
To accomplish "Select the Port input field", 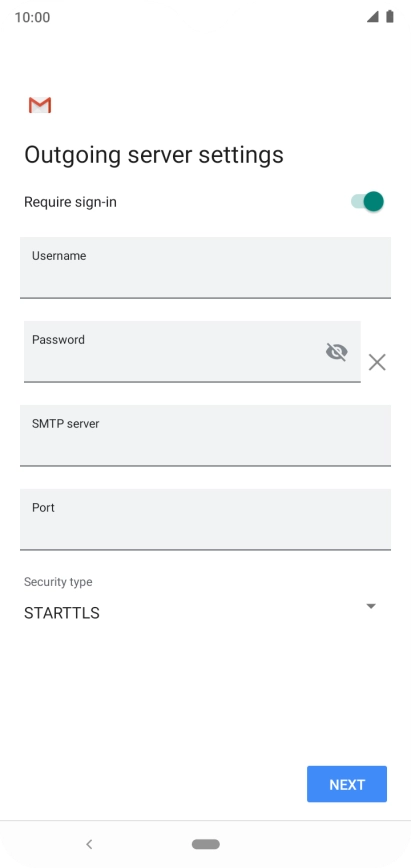I will click(206, 519).
